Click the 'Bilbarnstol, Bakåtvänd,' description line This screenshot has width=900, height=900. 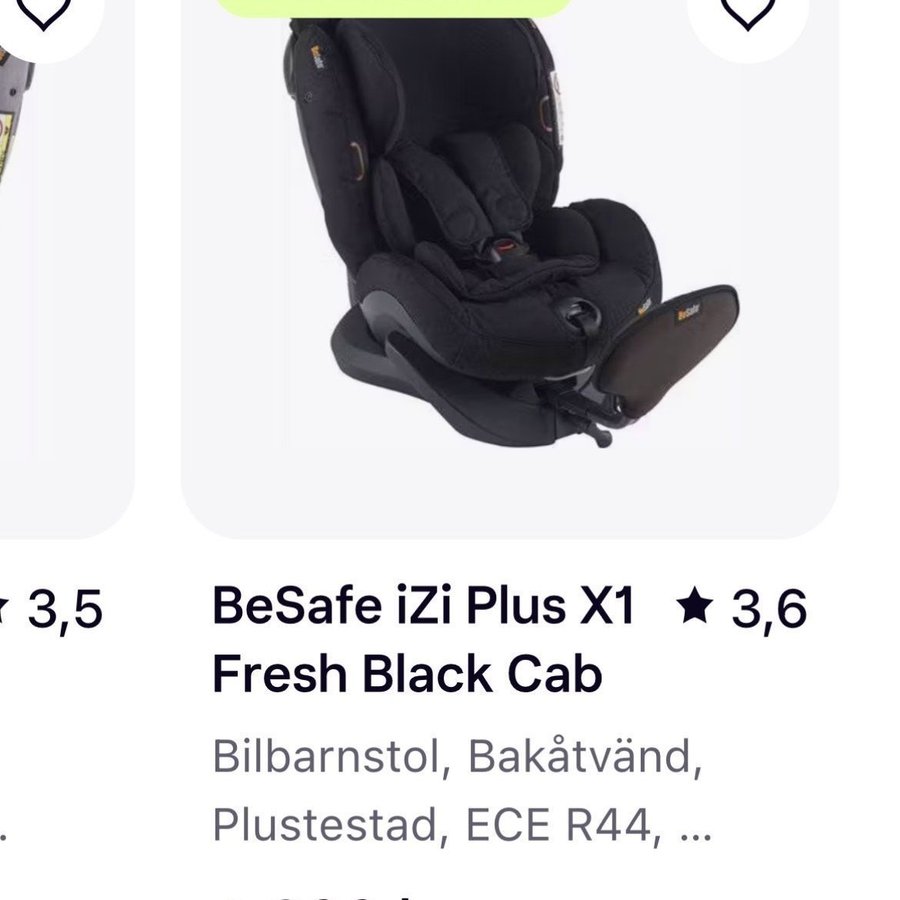457,757
